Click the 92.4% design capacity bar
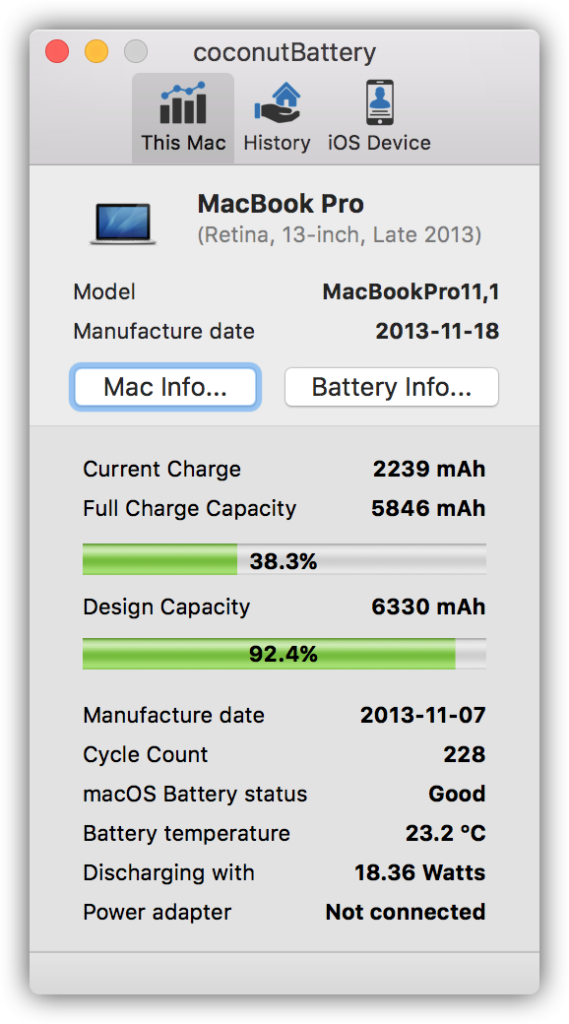This screenshot has width=569, height=1024. pos(284,654)
